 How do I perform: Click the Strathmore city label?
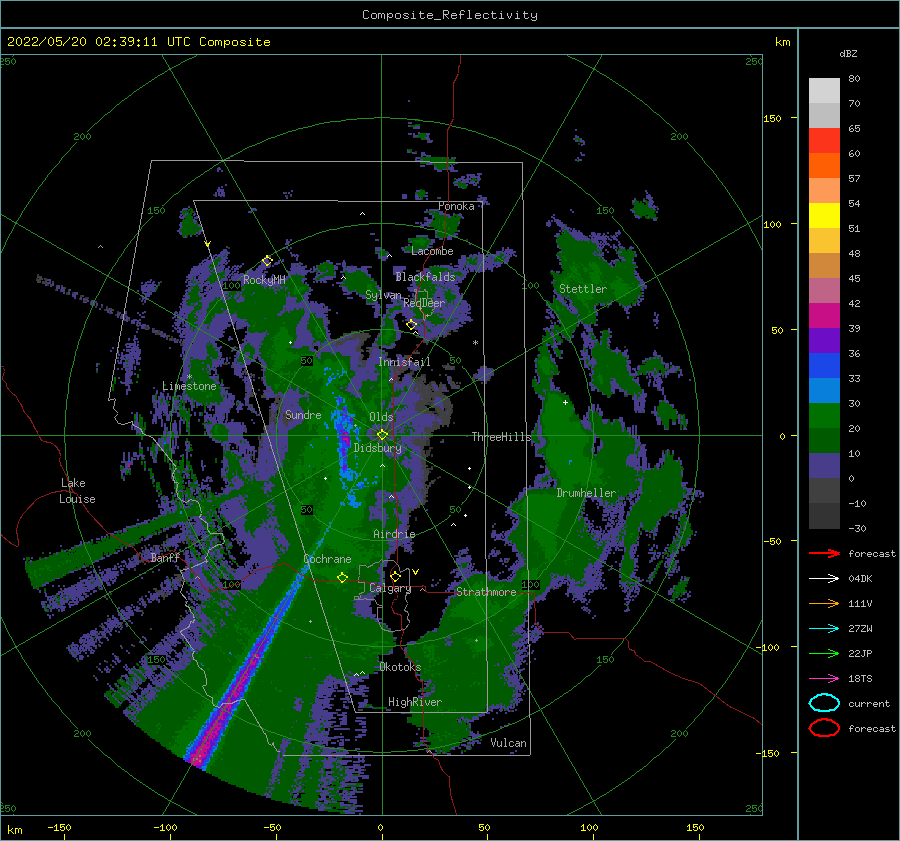486,592
